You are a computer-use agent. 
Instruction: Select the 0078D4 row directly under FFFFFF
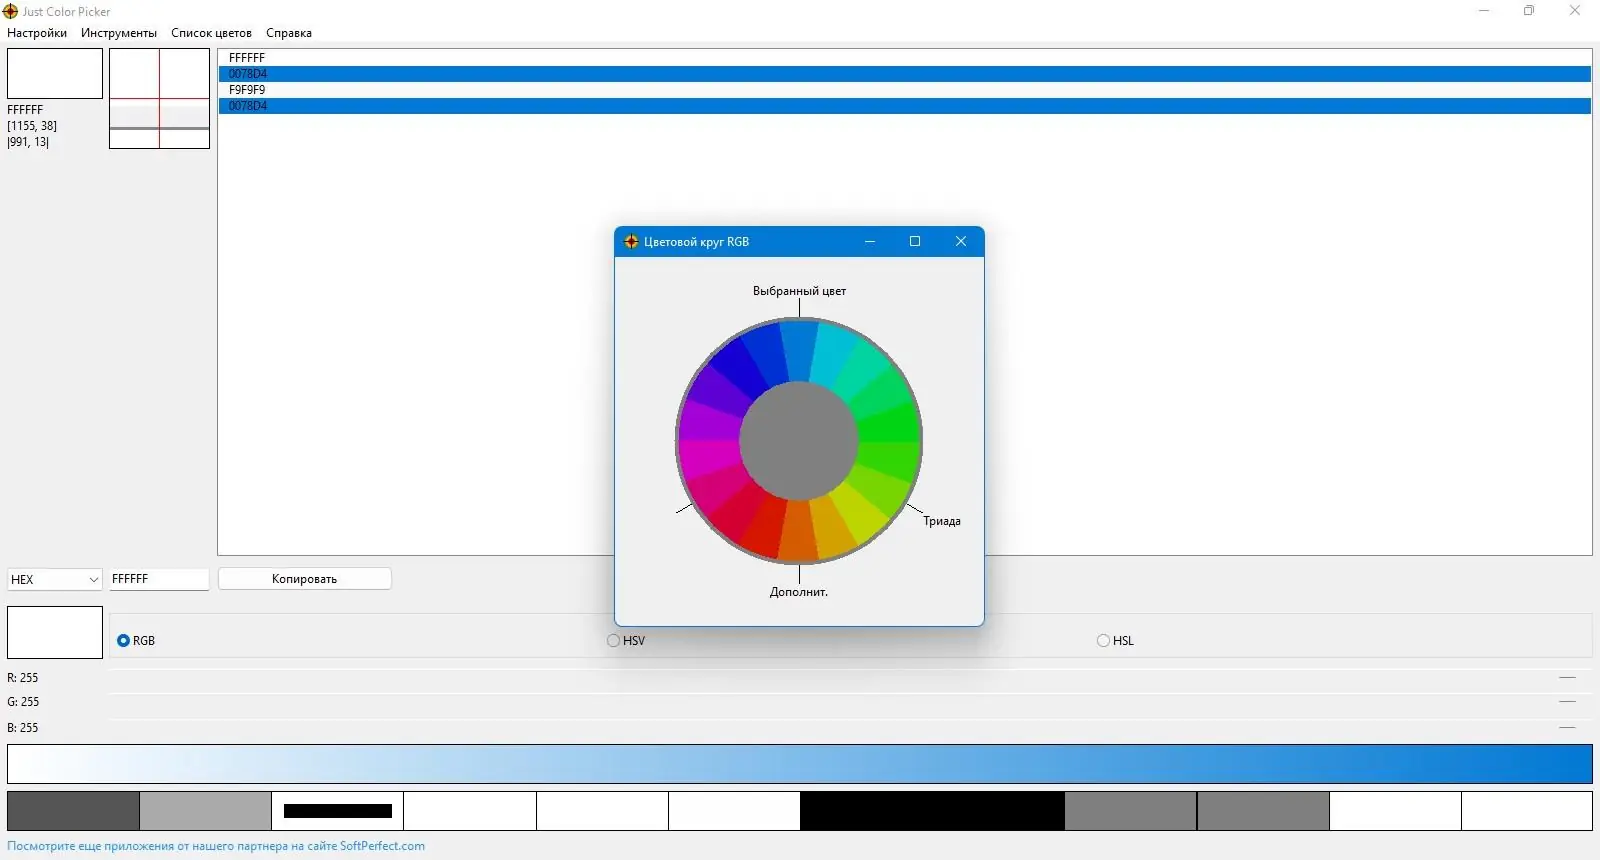905,74
